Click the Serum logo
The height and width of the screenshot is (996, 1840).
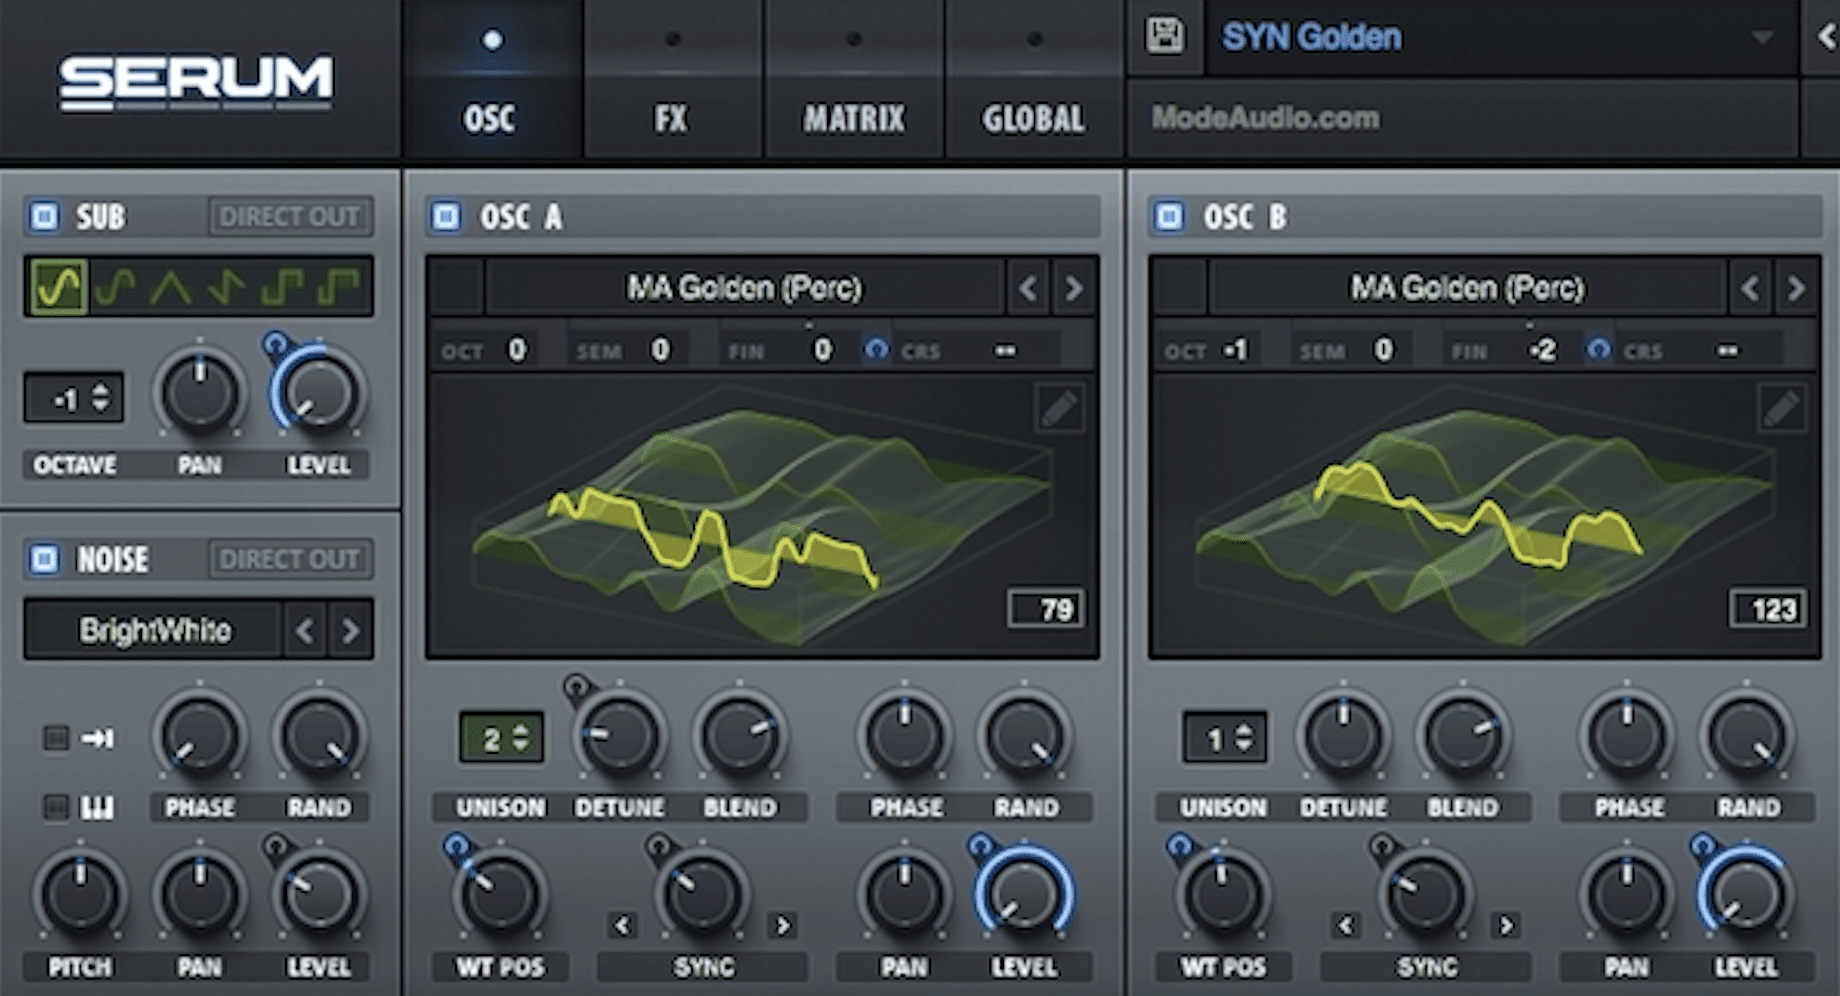196,82
